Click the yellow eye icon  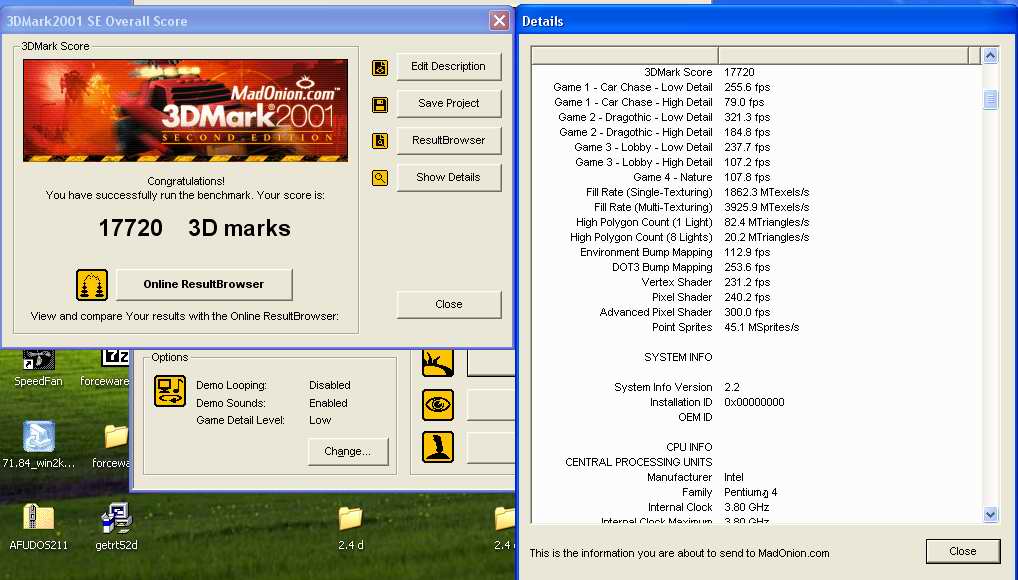pyautogui.click(x=438, y=405)
